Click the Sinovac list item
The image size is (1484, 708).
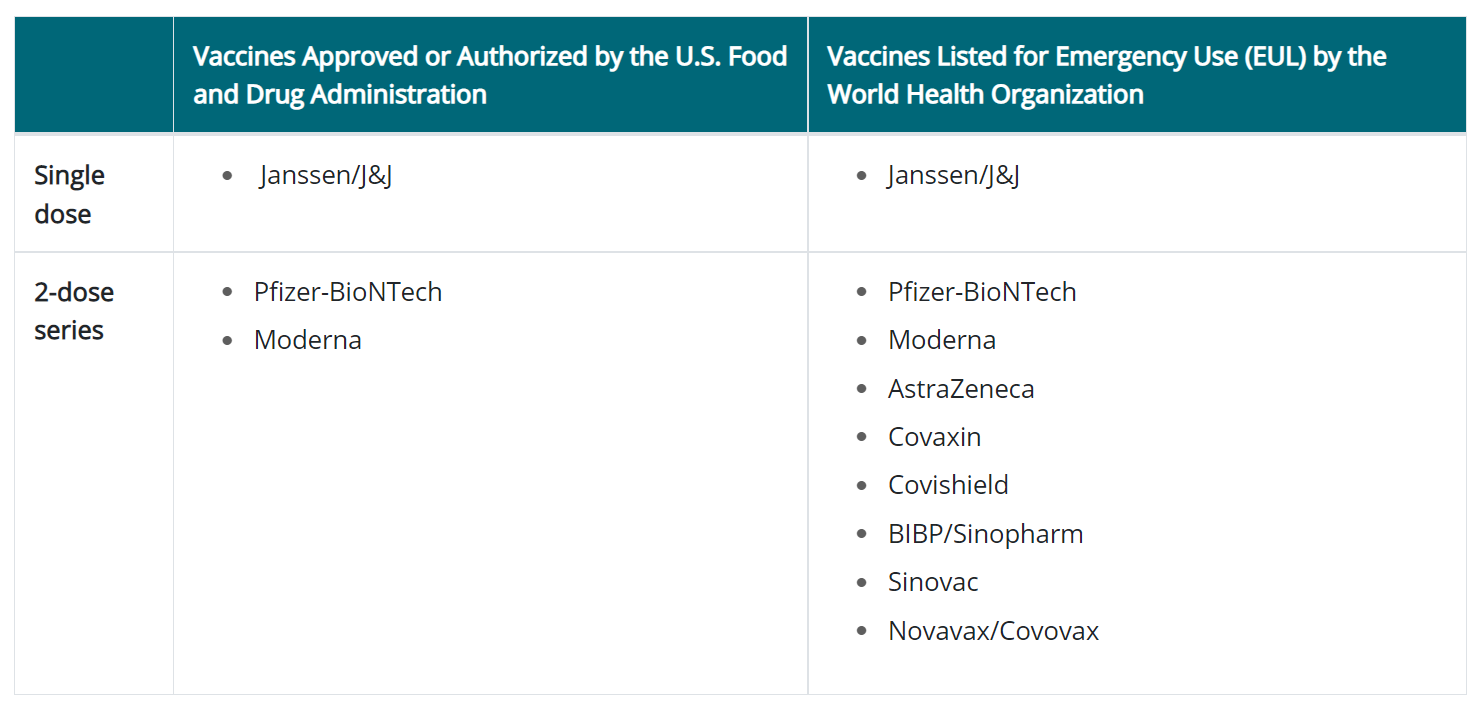click(x=933, y=582)
